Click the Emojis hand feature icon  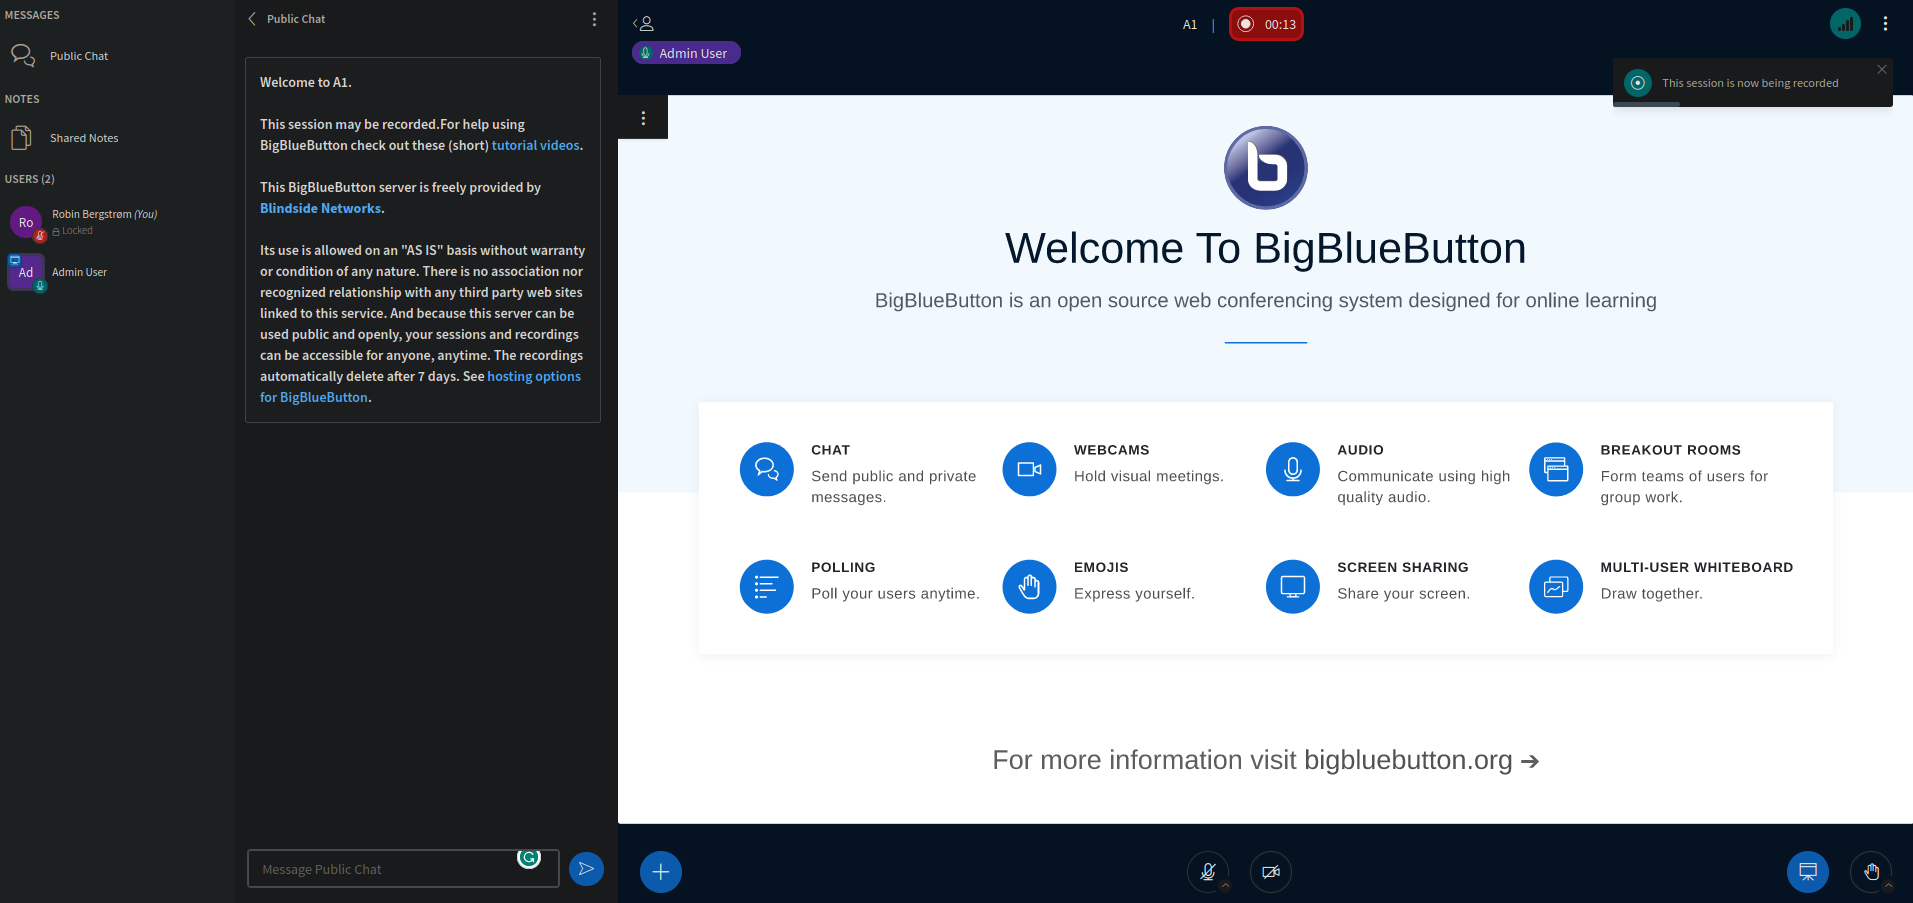coord(1030,587)
